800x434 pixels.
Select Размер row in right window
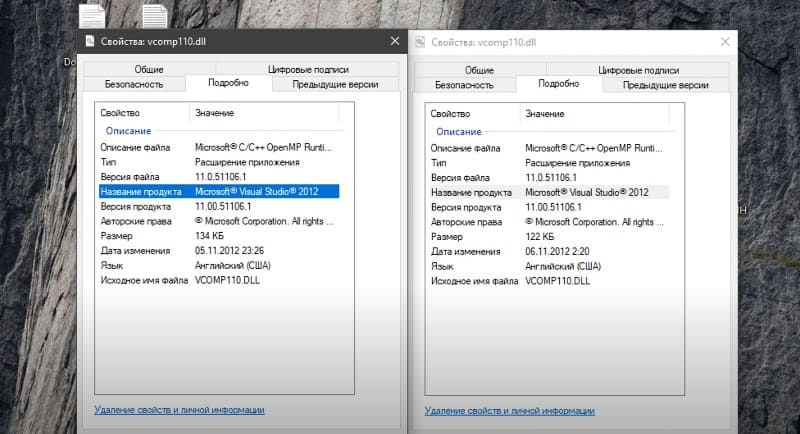coord(549,237)
